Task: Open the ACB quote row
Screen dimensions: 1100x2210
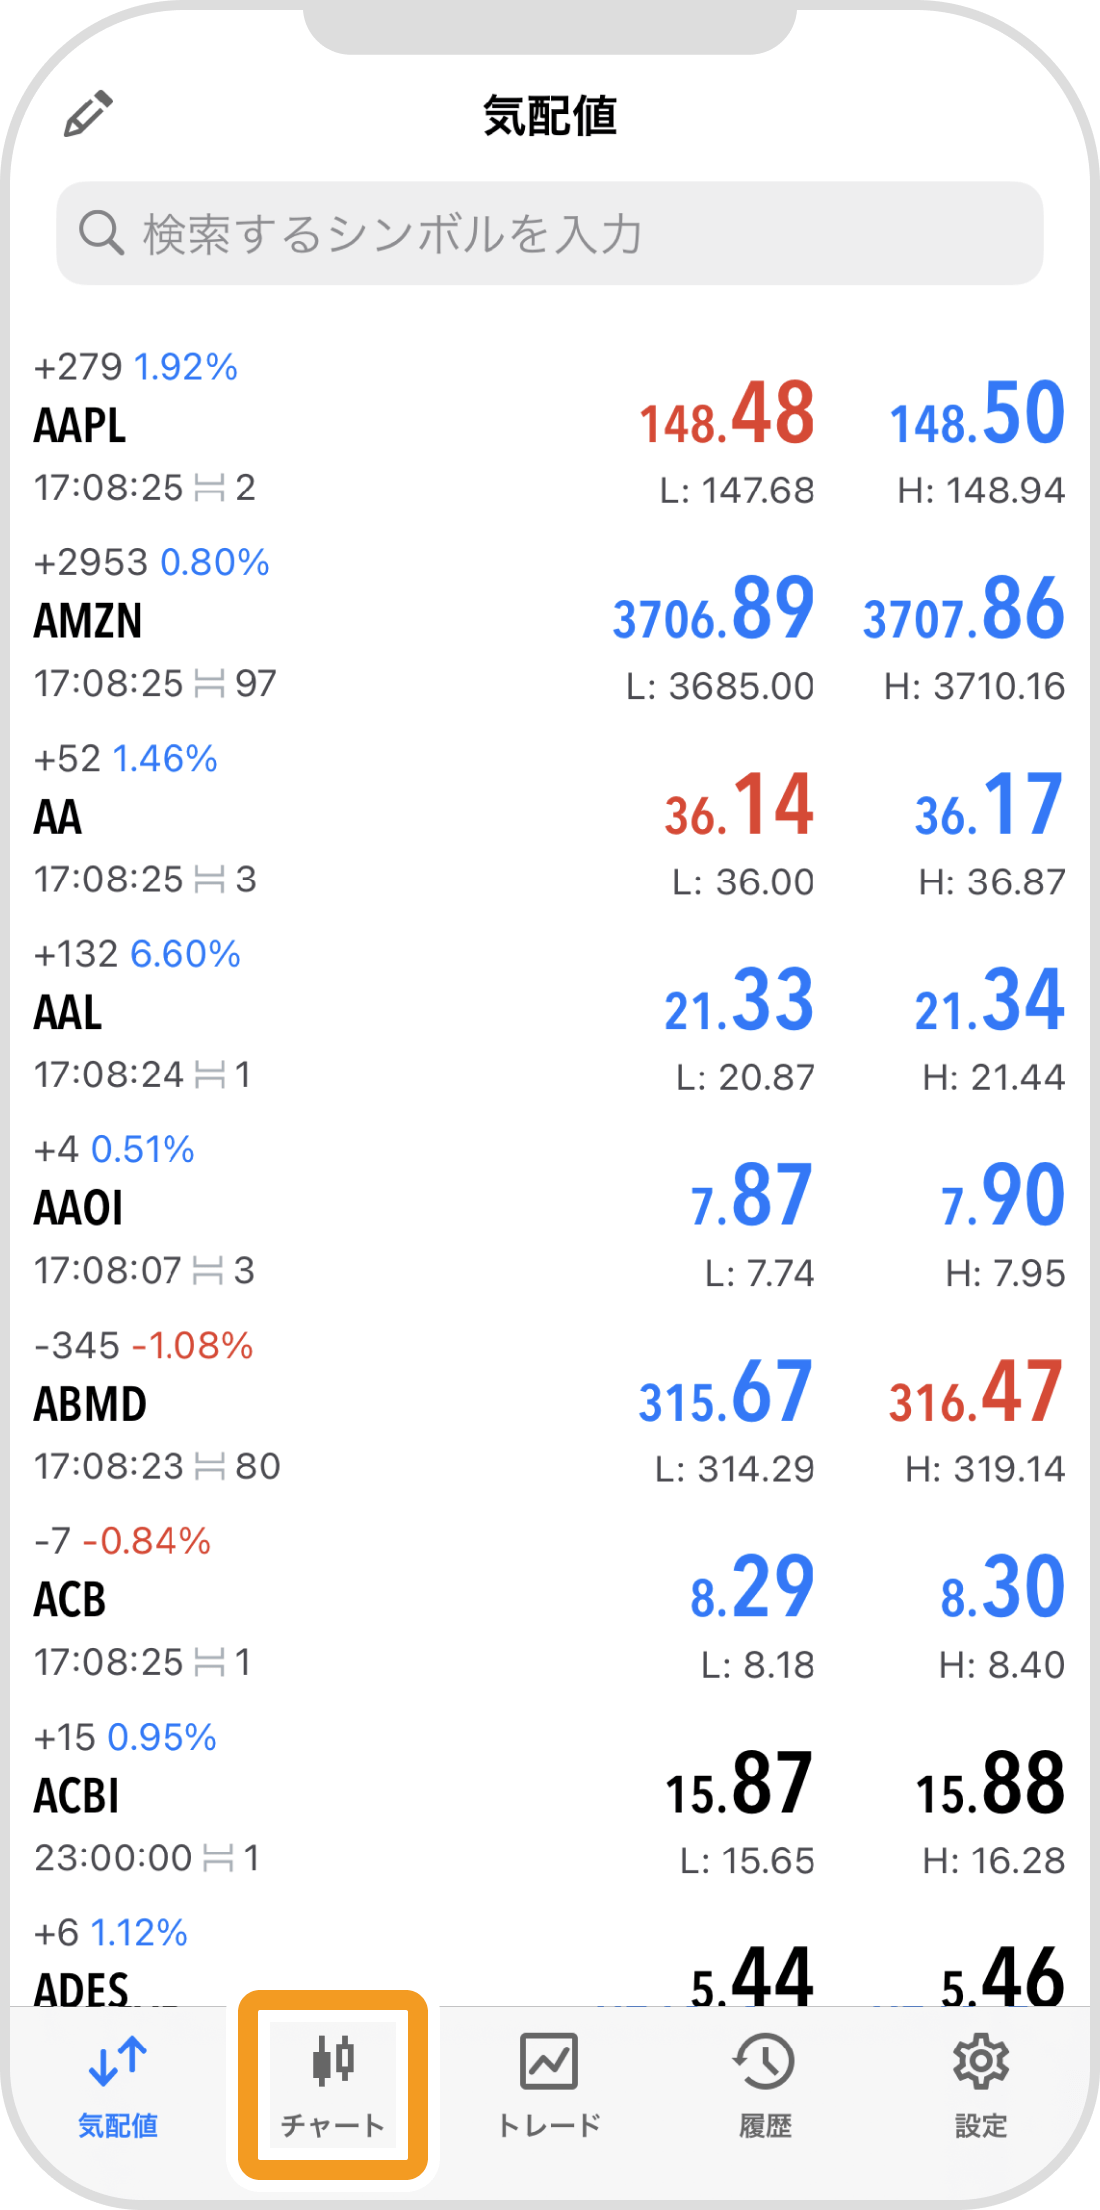Action: [x=550, y=1603]
